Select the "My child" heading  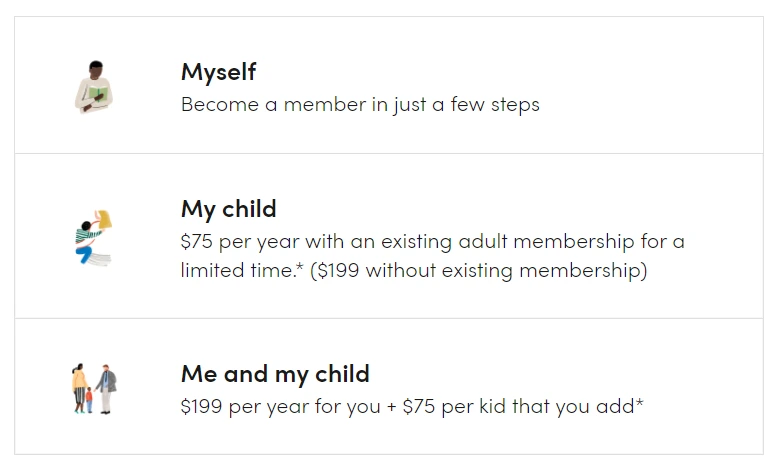(x=229, y=209)
